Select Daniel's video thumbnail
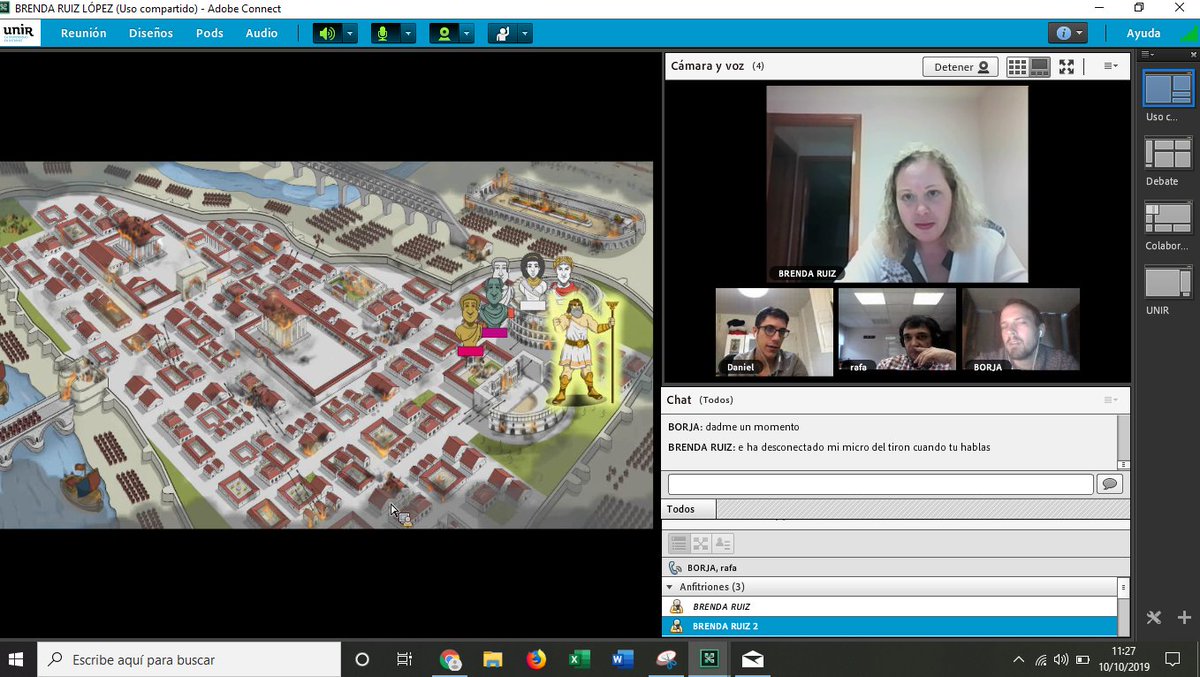This screenshot has height=677, width=1200. click(774, 332)
